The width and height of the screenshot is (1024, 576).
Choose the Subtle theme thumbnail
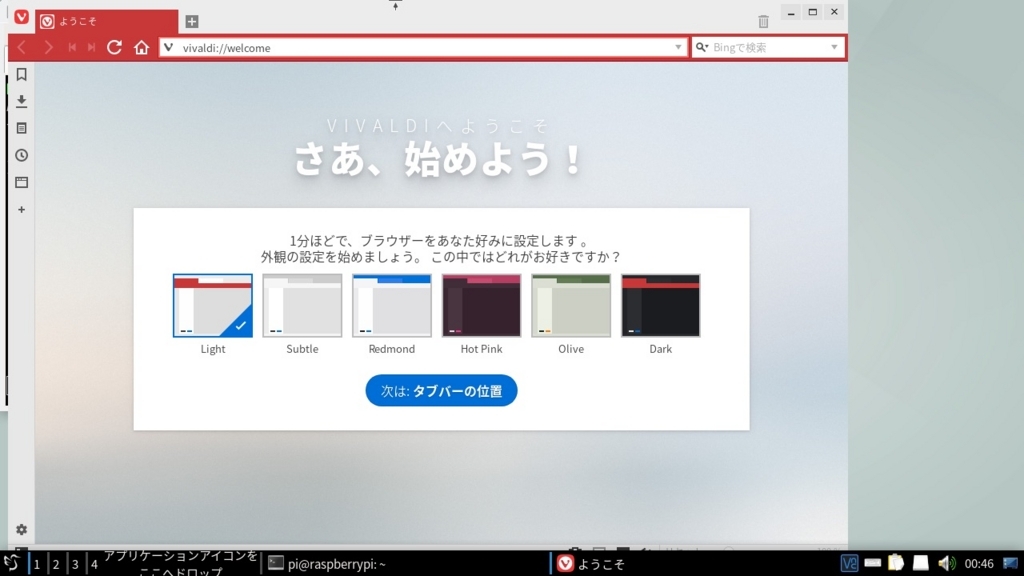[302, 306]
